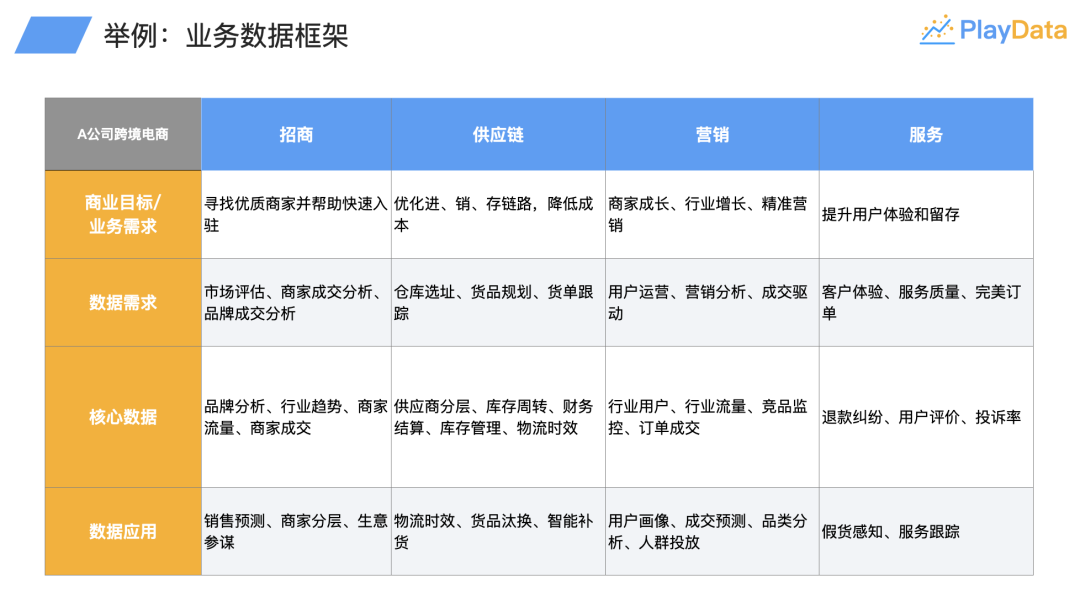
Task: Select the slide title 举例：业务数据框架
Action: coord(226,35)
